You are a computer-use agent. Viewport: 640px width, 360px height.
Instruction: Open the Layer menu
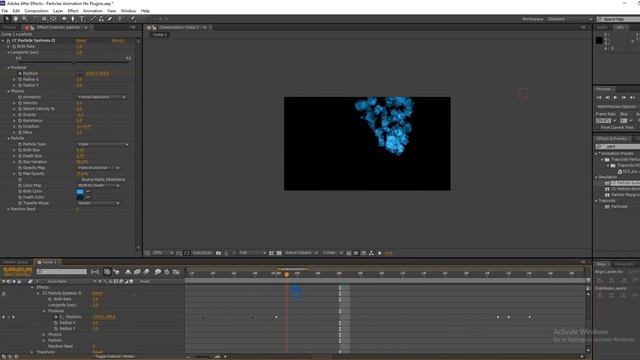[58, 11]
